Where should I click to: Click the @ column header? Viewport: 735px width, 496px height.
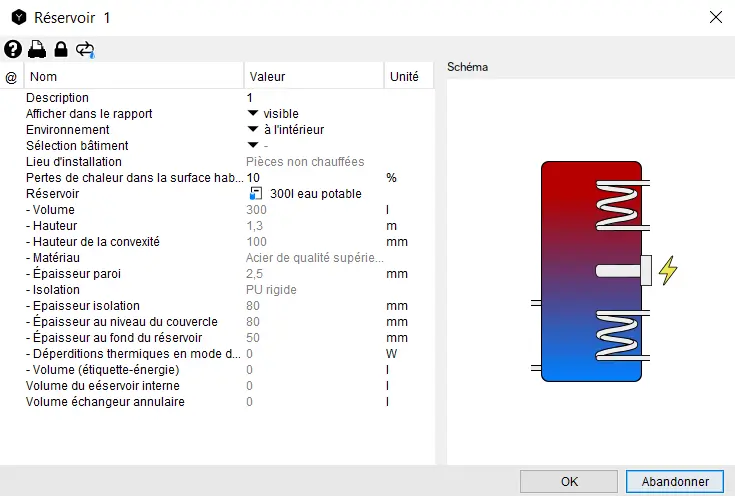[x=12, y=77]
